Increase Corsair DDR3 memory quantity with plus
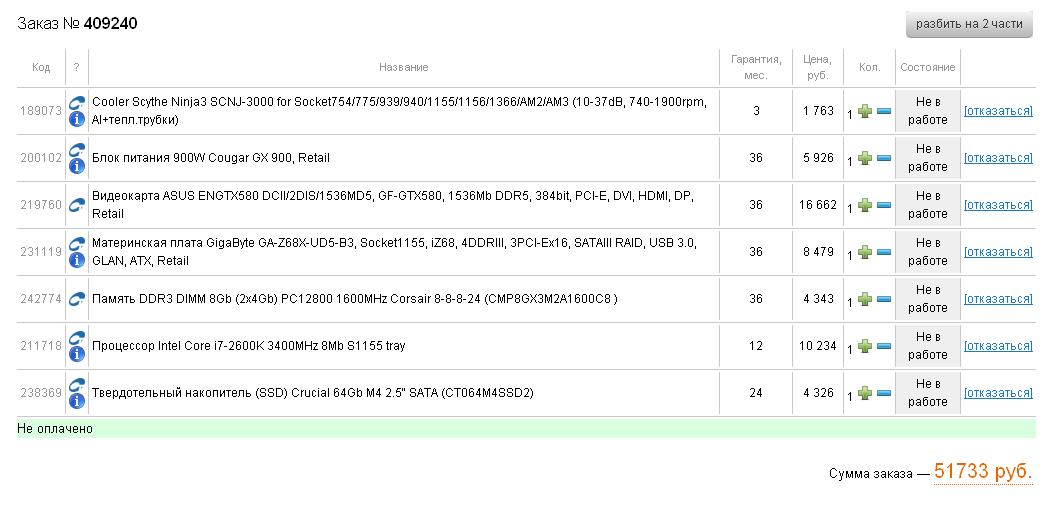 tap(864, 299)
